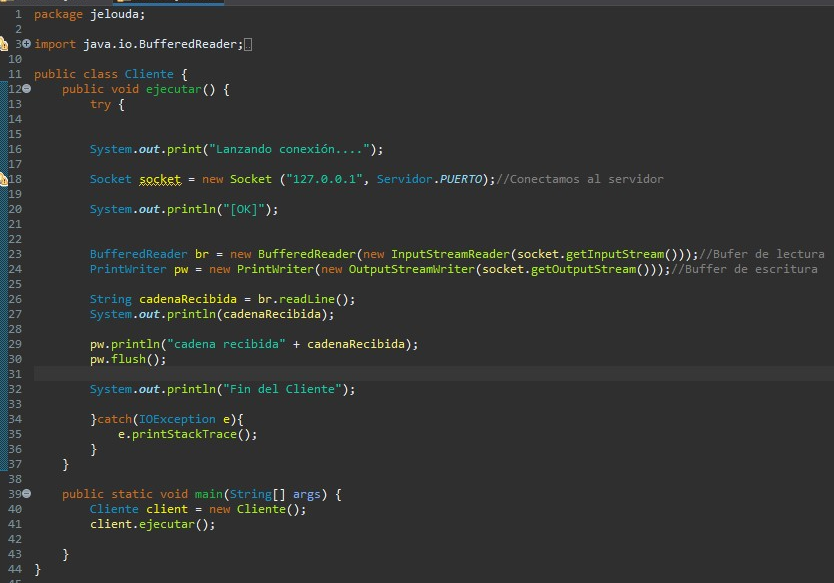Click the folded-imports placeholder box after BufferedReader
The width and height of the screenshot is (834, 583).
click(248, 44)
